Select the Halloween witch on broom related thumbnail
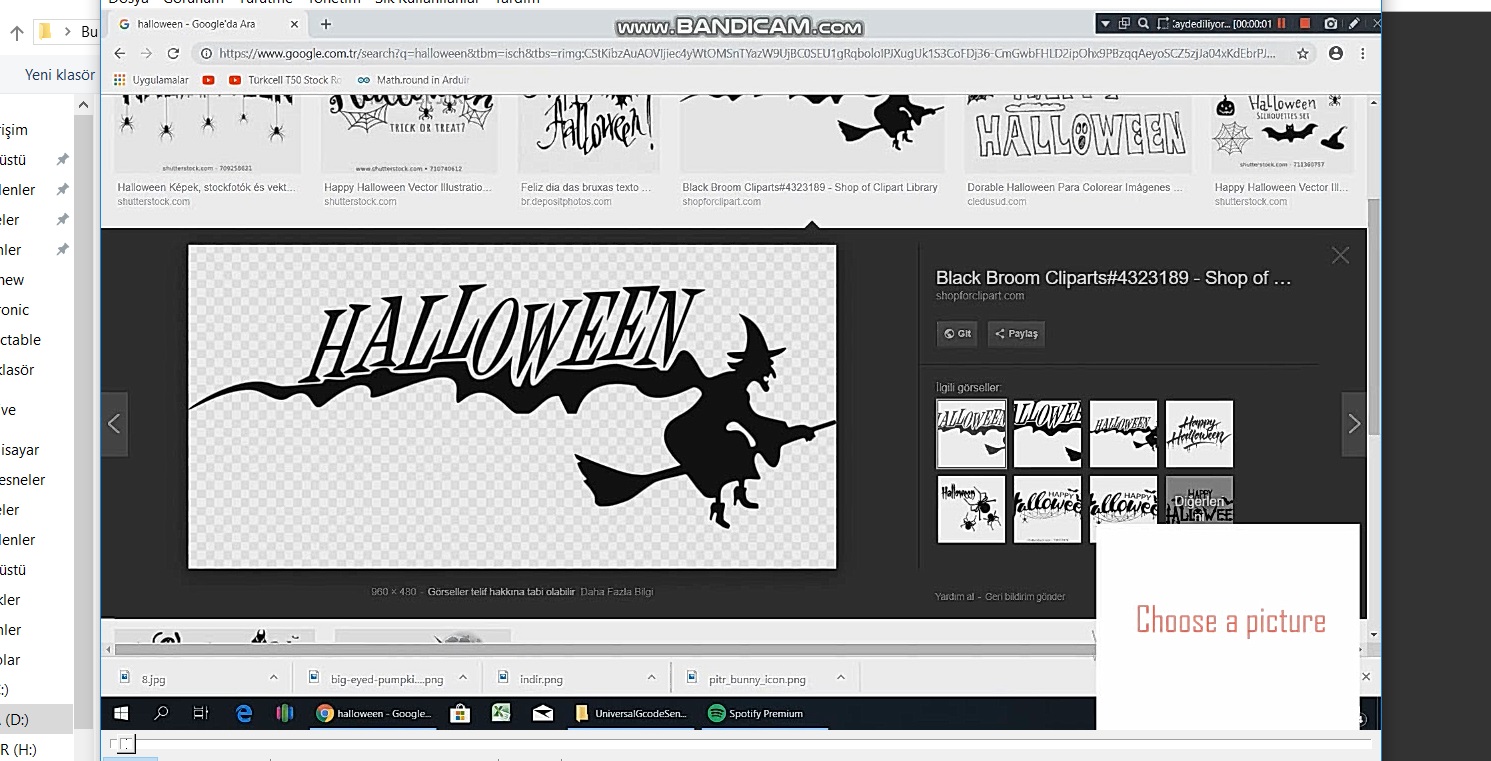Viewport: 1491px width, 761px height. [x=1123, y=434]
